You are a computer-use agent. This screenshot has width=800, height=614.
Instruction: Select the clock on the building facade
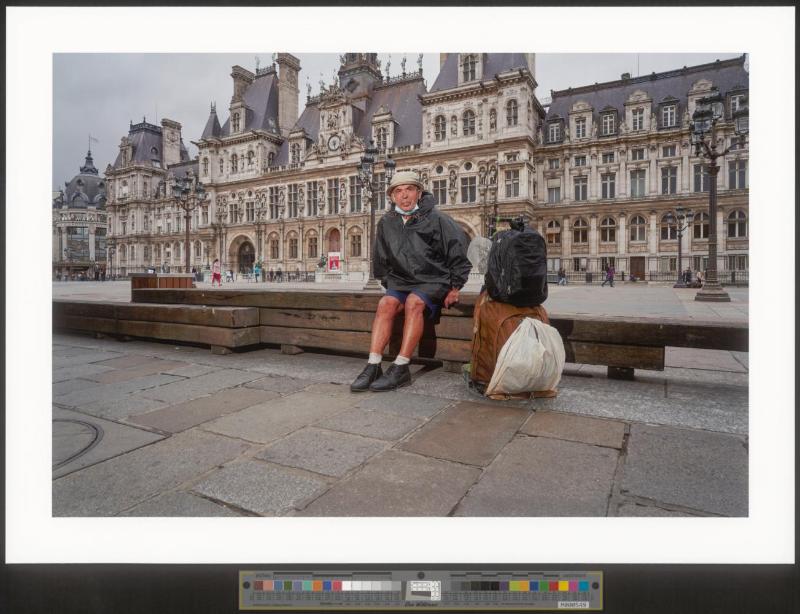click(334, 143)
